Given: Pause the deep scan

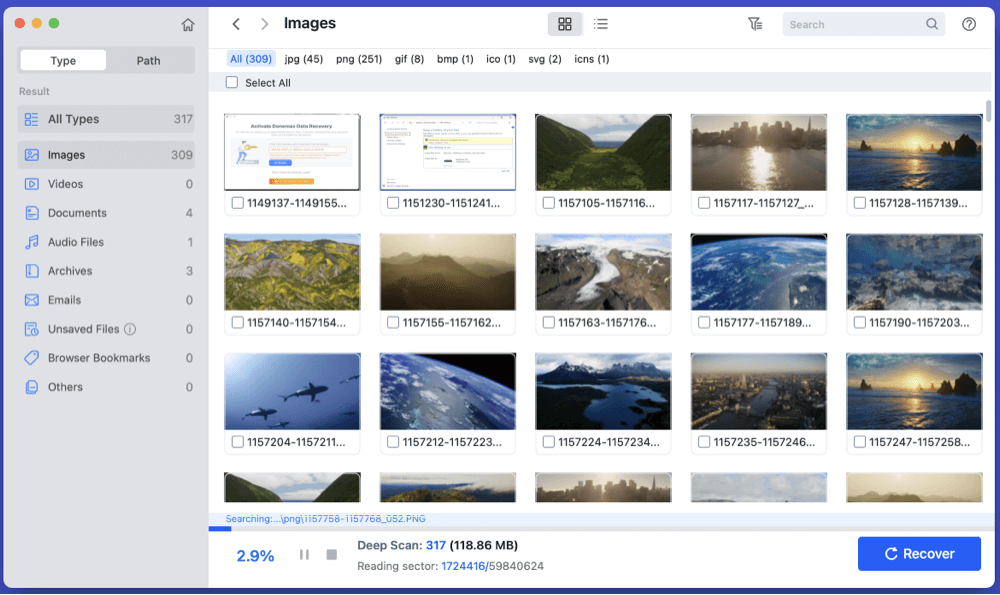Looking at the screenshot, I should pyautogui.click(x=304, y=553).
